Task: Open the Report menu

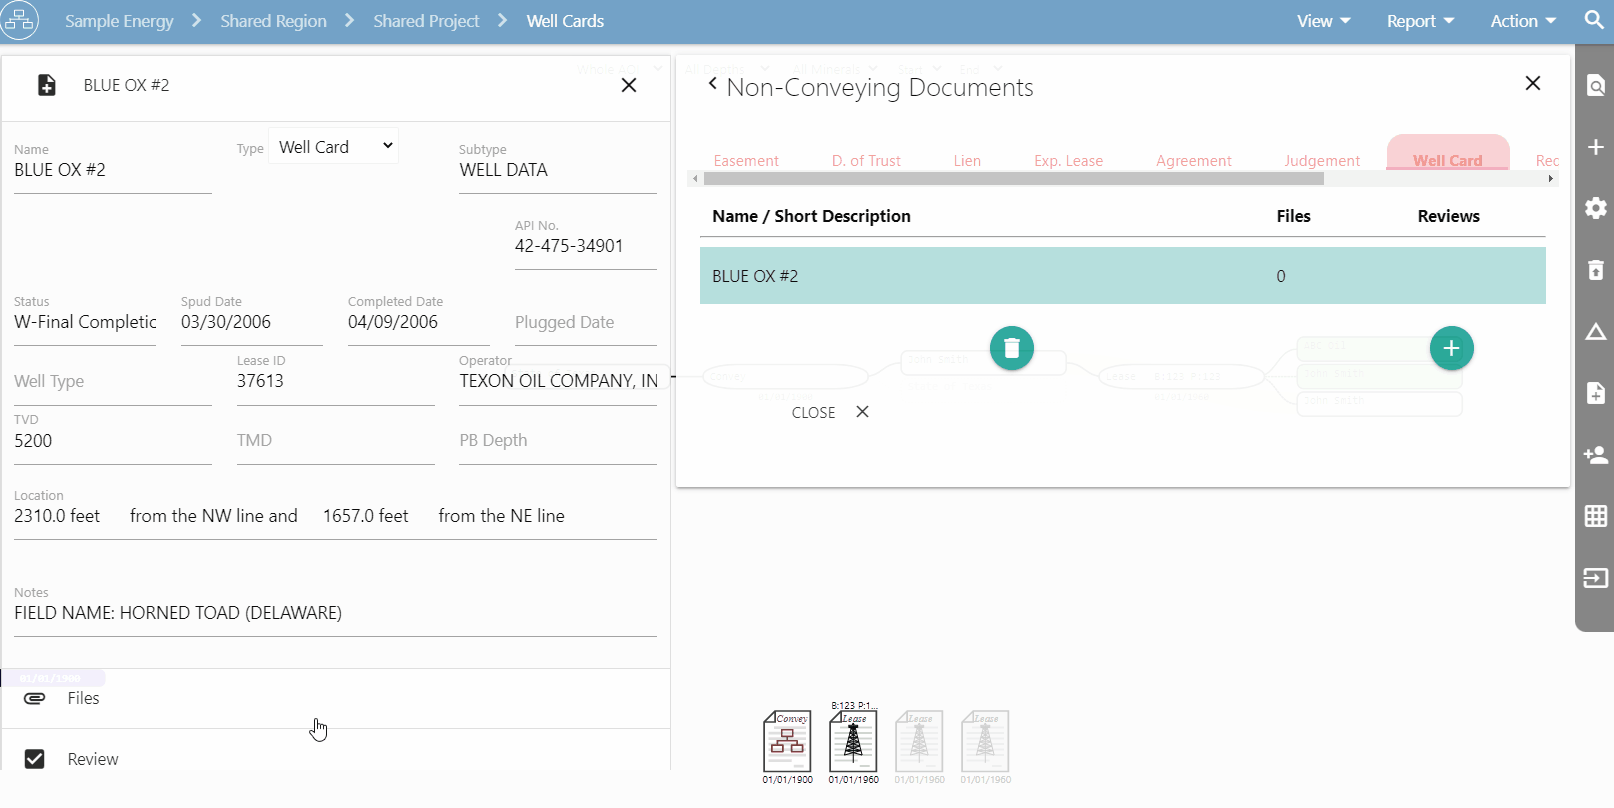Action: pyautogui.click(x=1419, y=21)
